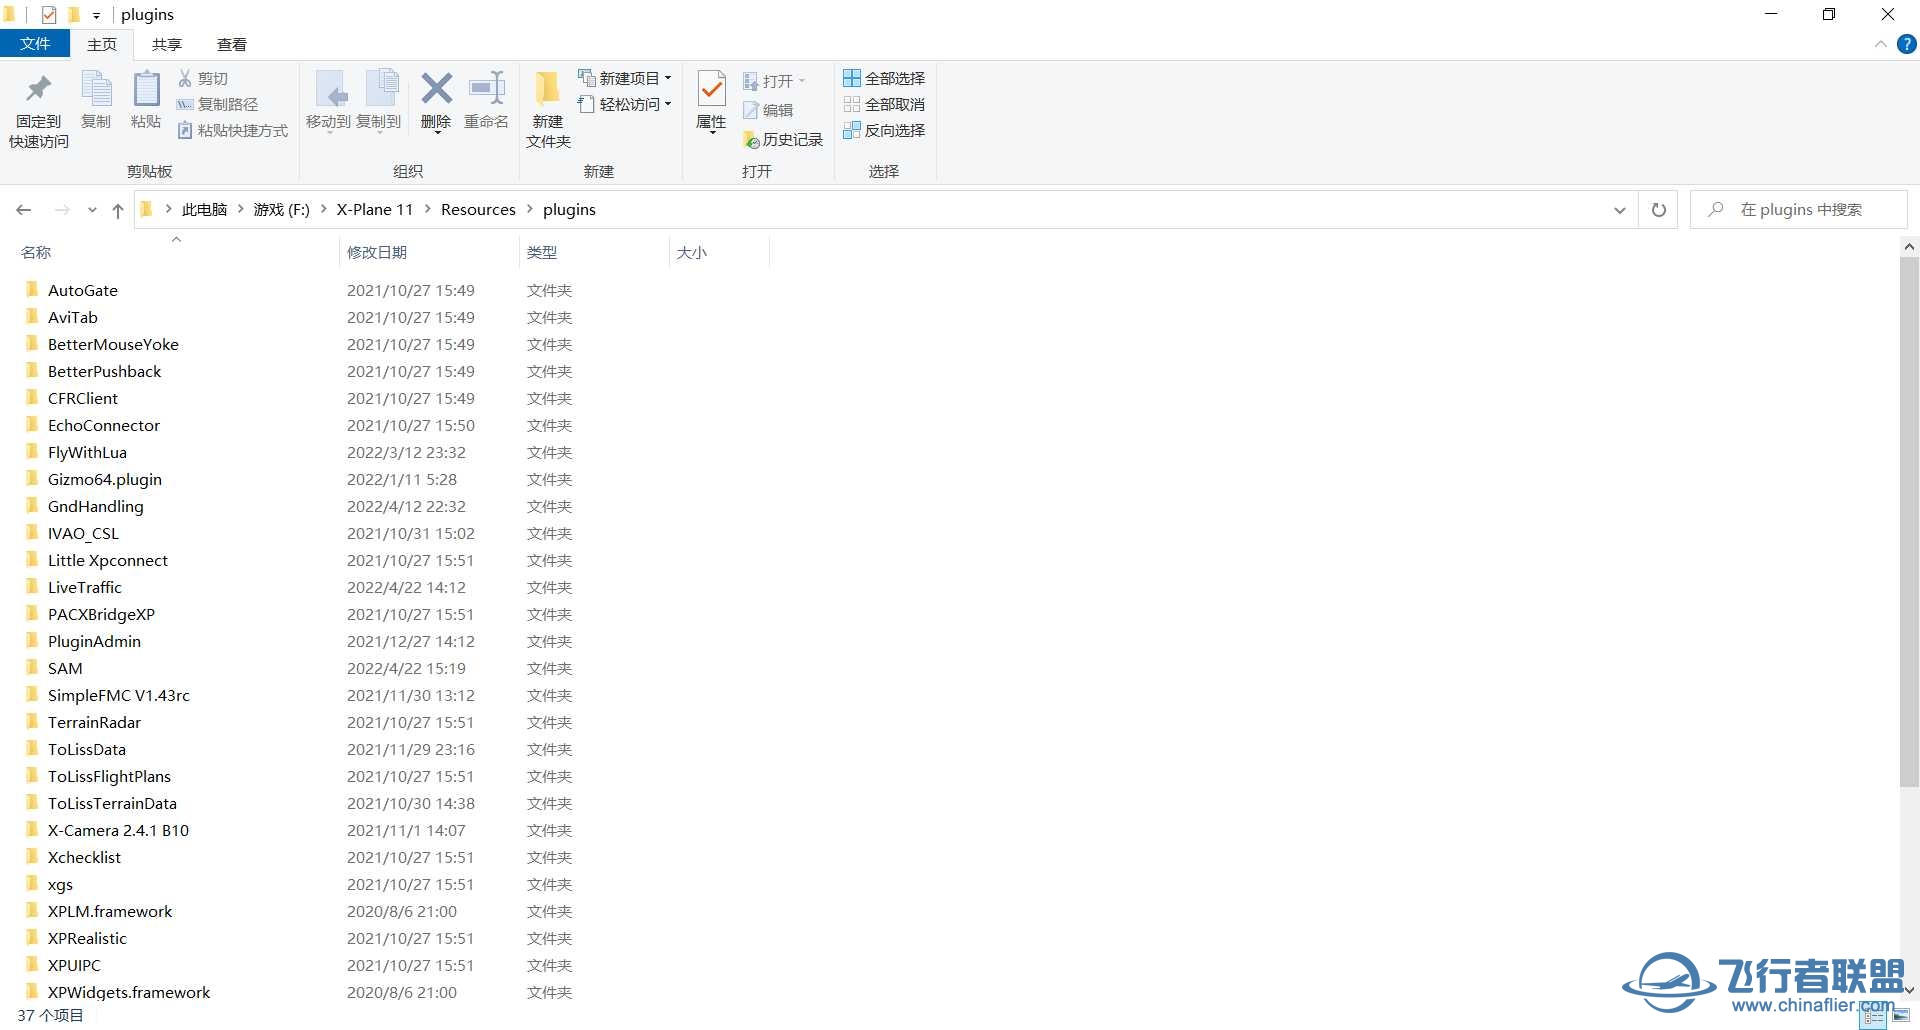
Task: Go to This PC (此电脑) in the breadcrumb
Action: click(x=205, y=209)
